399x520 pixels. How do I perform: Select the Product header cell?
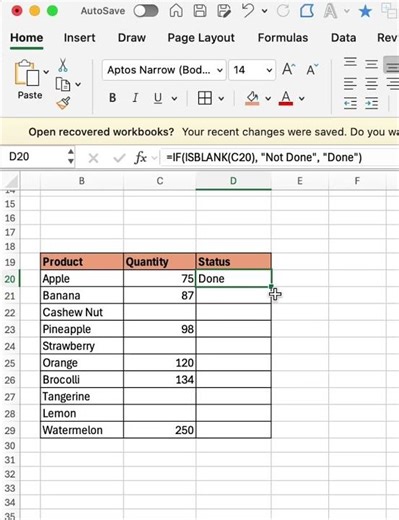[82, 262]
